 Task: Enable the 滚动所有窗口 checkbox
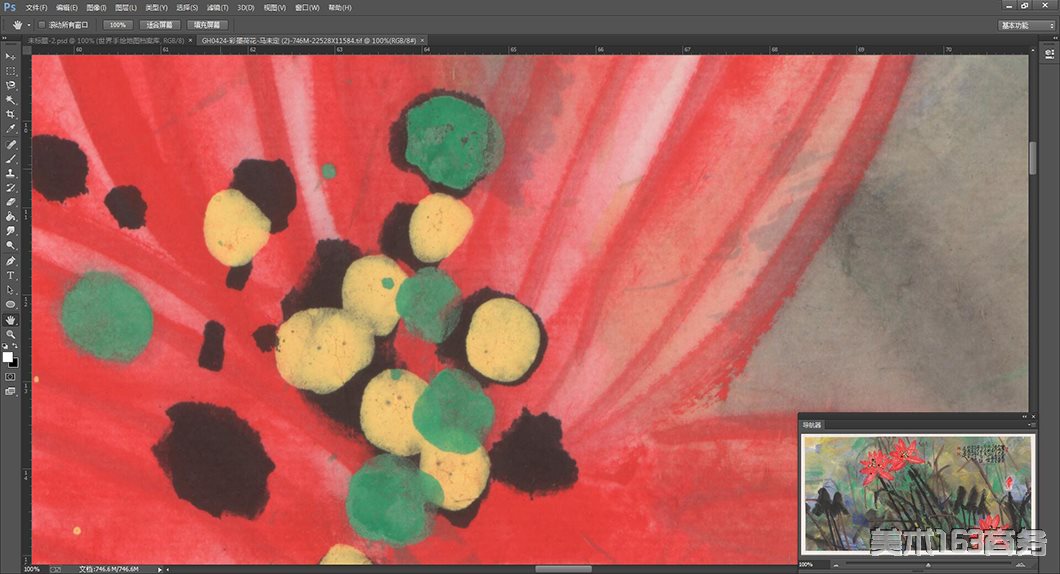pyautogui.click(x=42, y=24)
